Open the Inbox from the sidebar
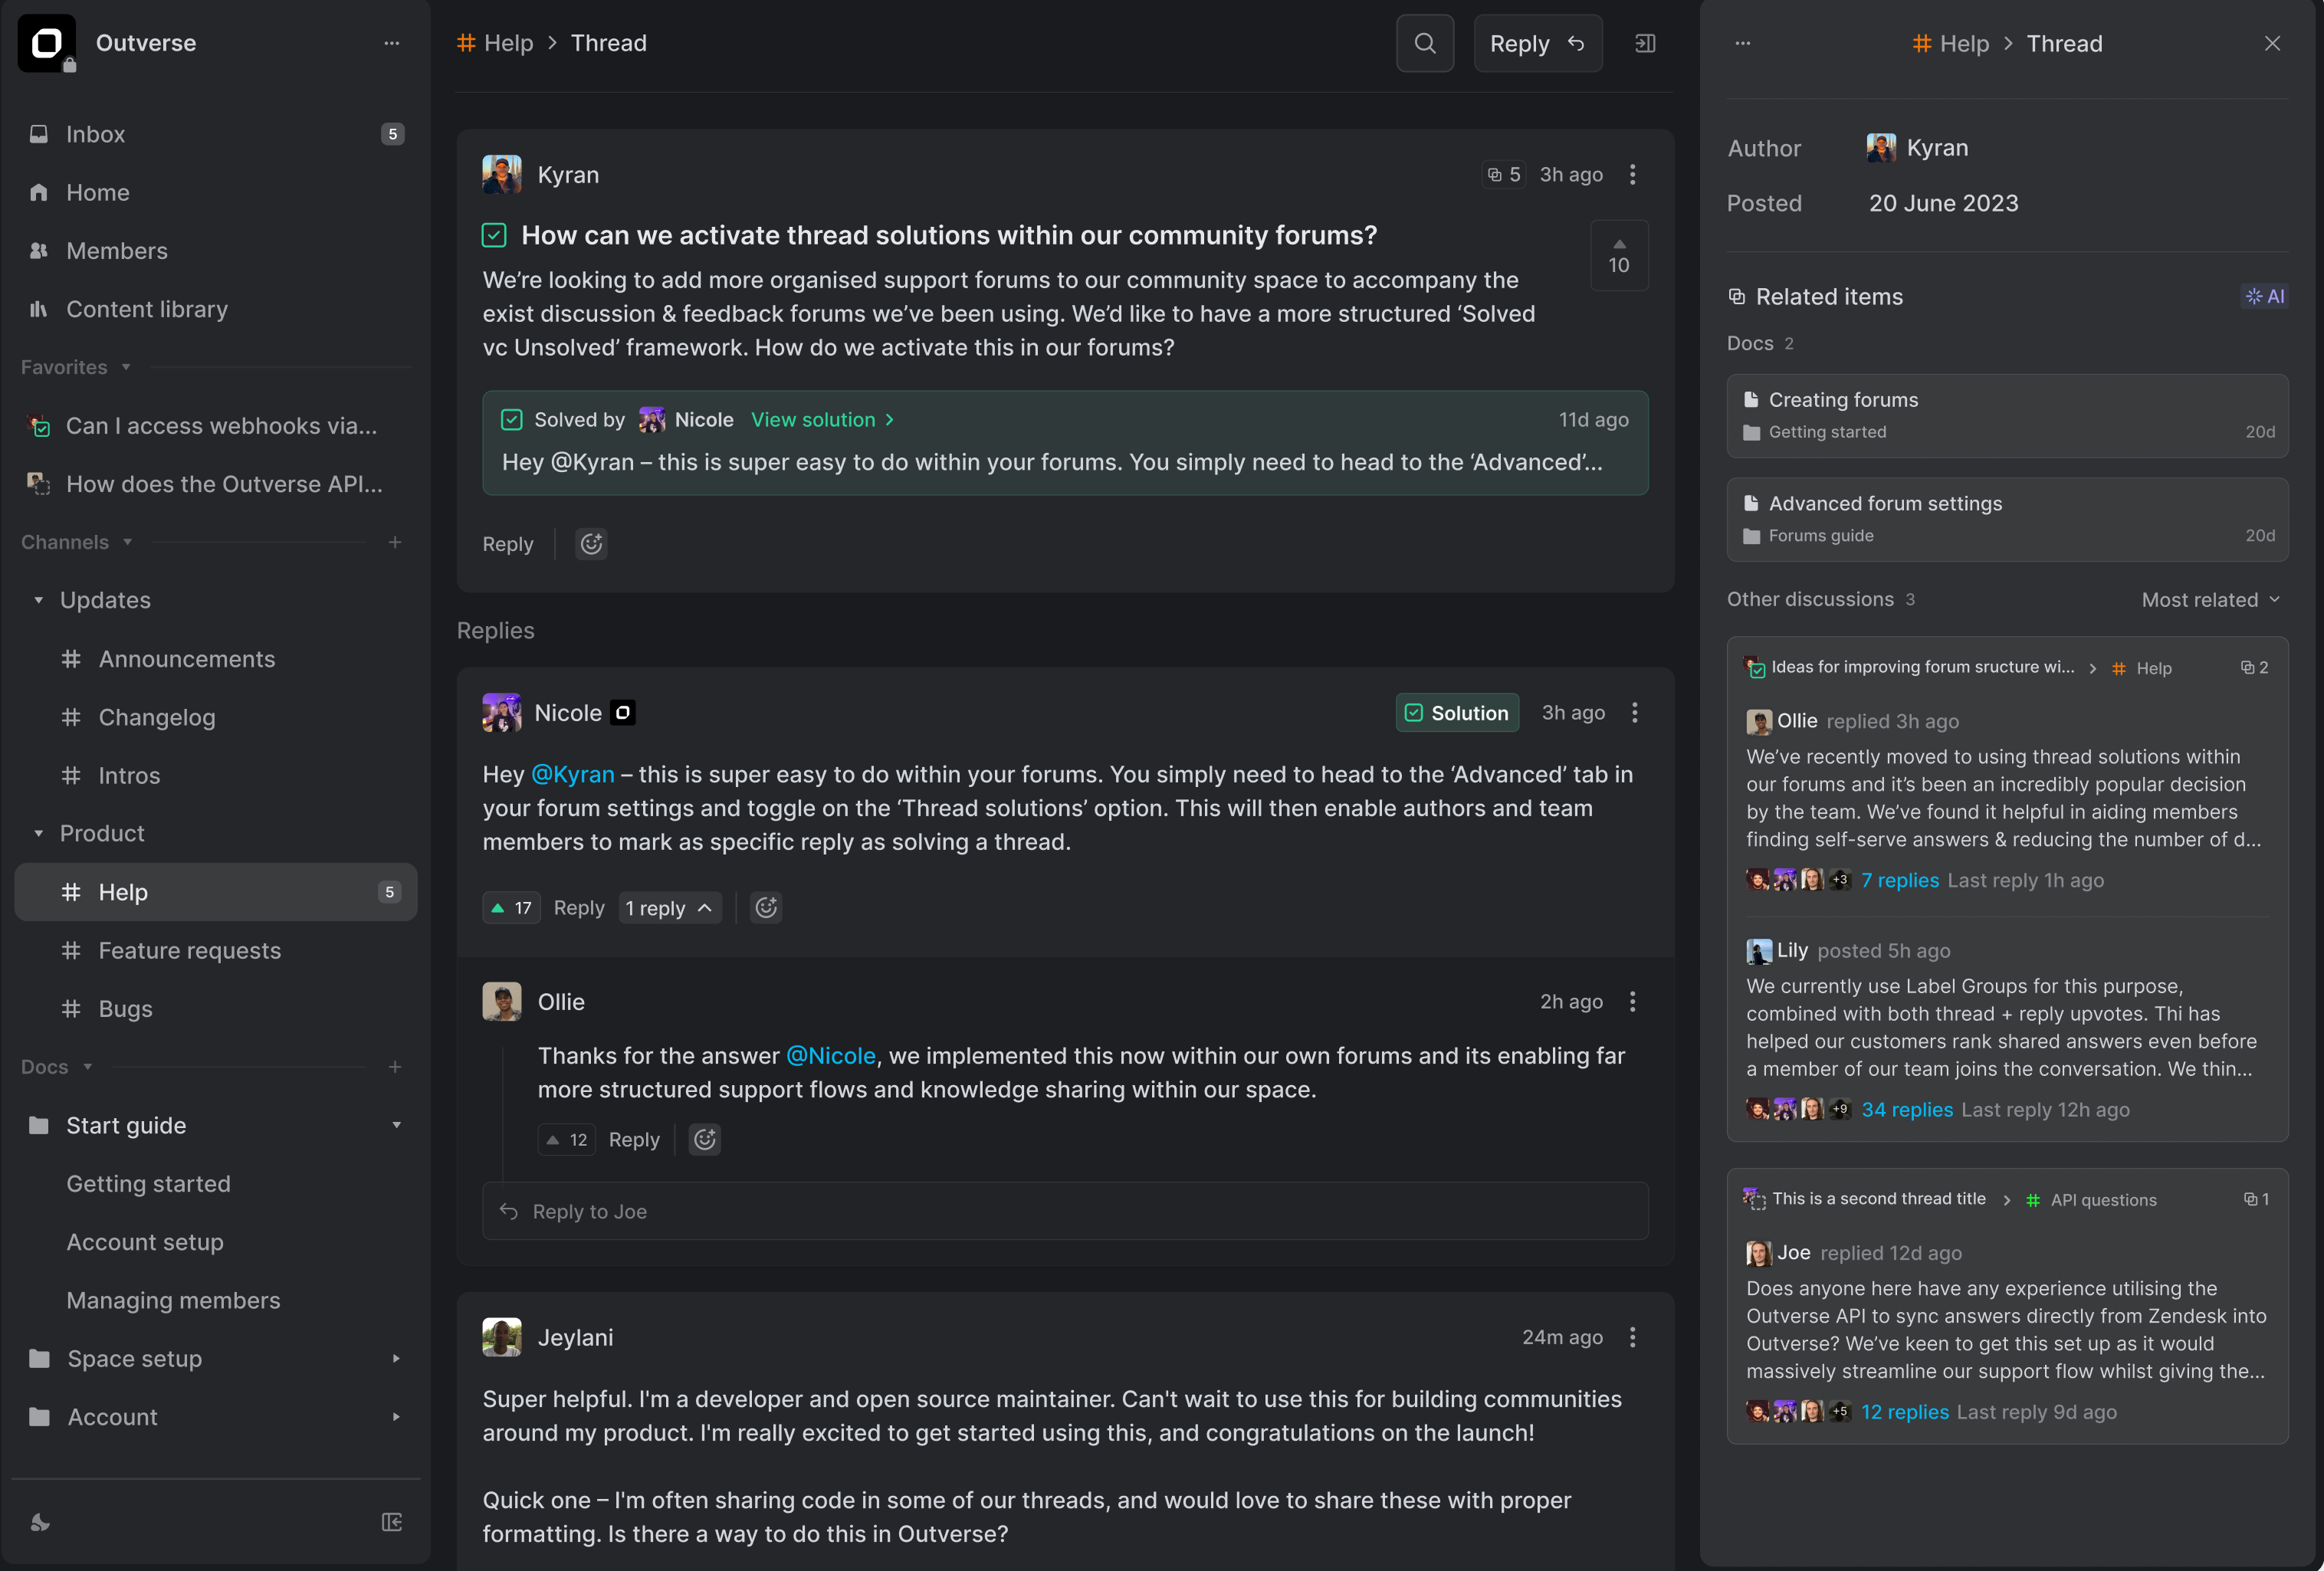This screenshot has width=2324, height=1571. [95, 133]
